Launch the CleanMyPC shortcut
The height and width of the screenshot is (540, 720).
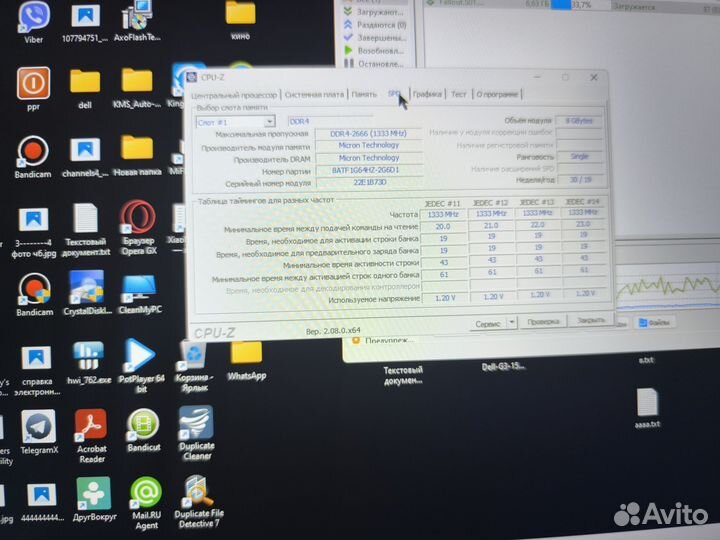(140, 294)
